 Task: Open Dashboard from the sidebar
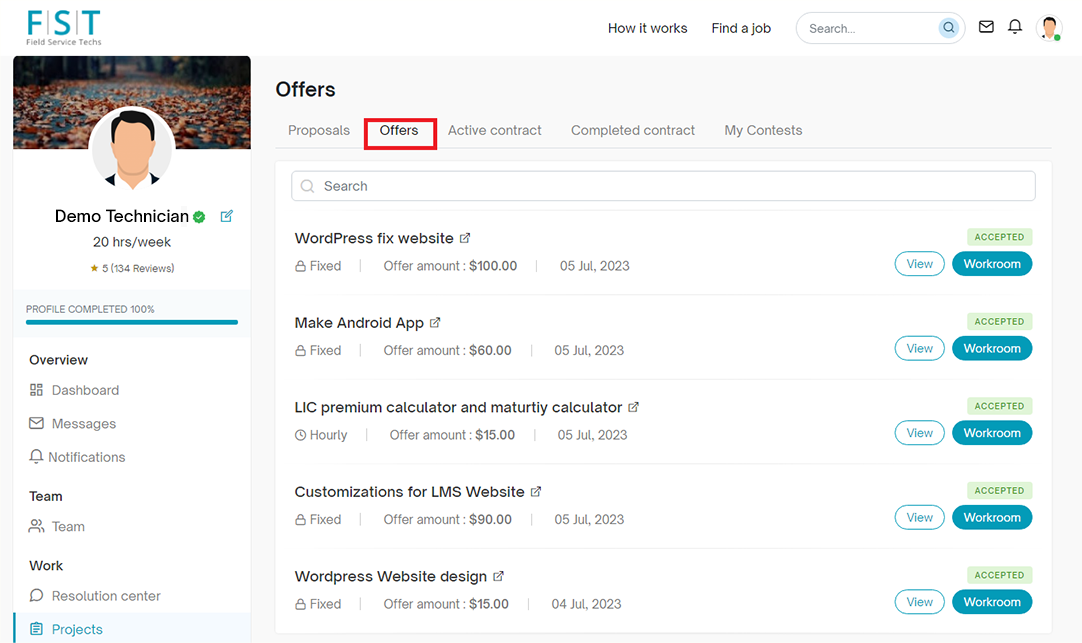point(85,390)
